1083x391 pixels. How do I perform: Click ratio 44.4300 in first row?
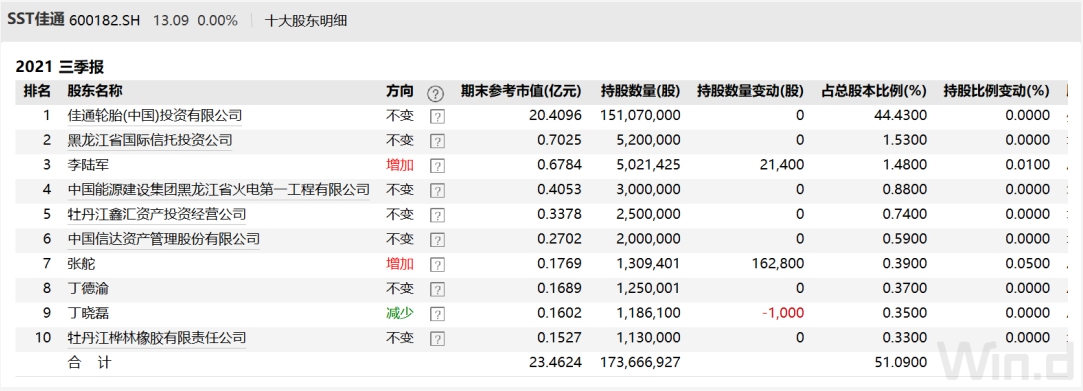pos(901,115)
